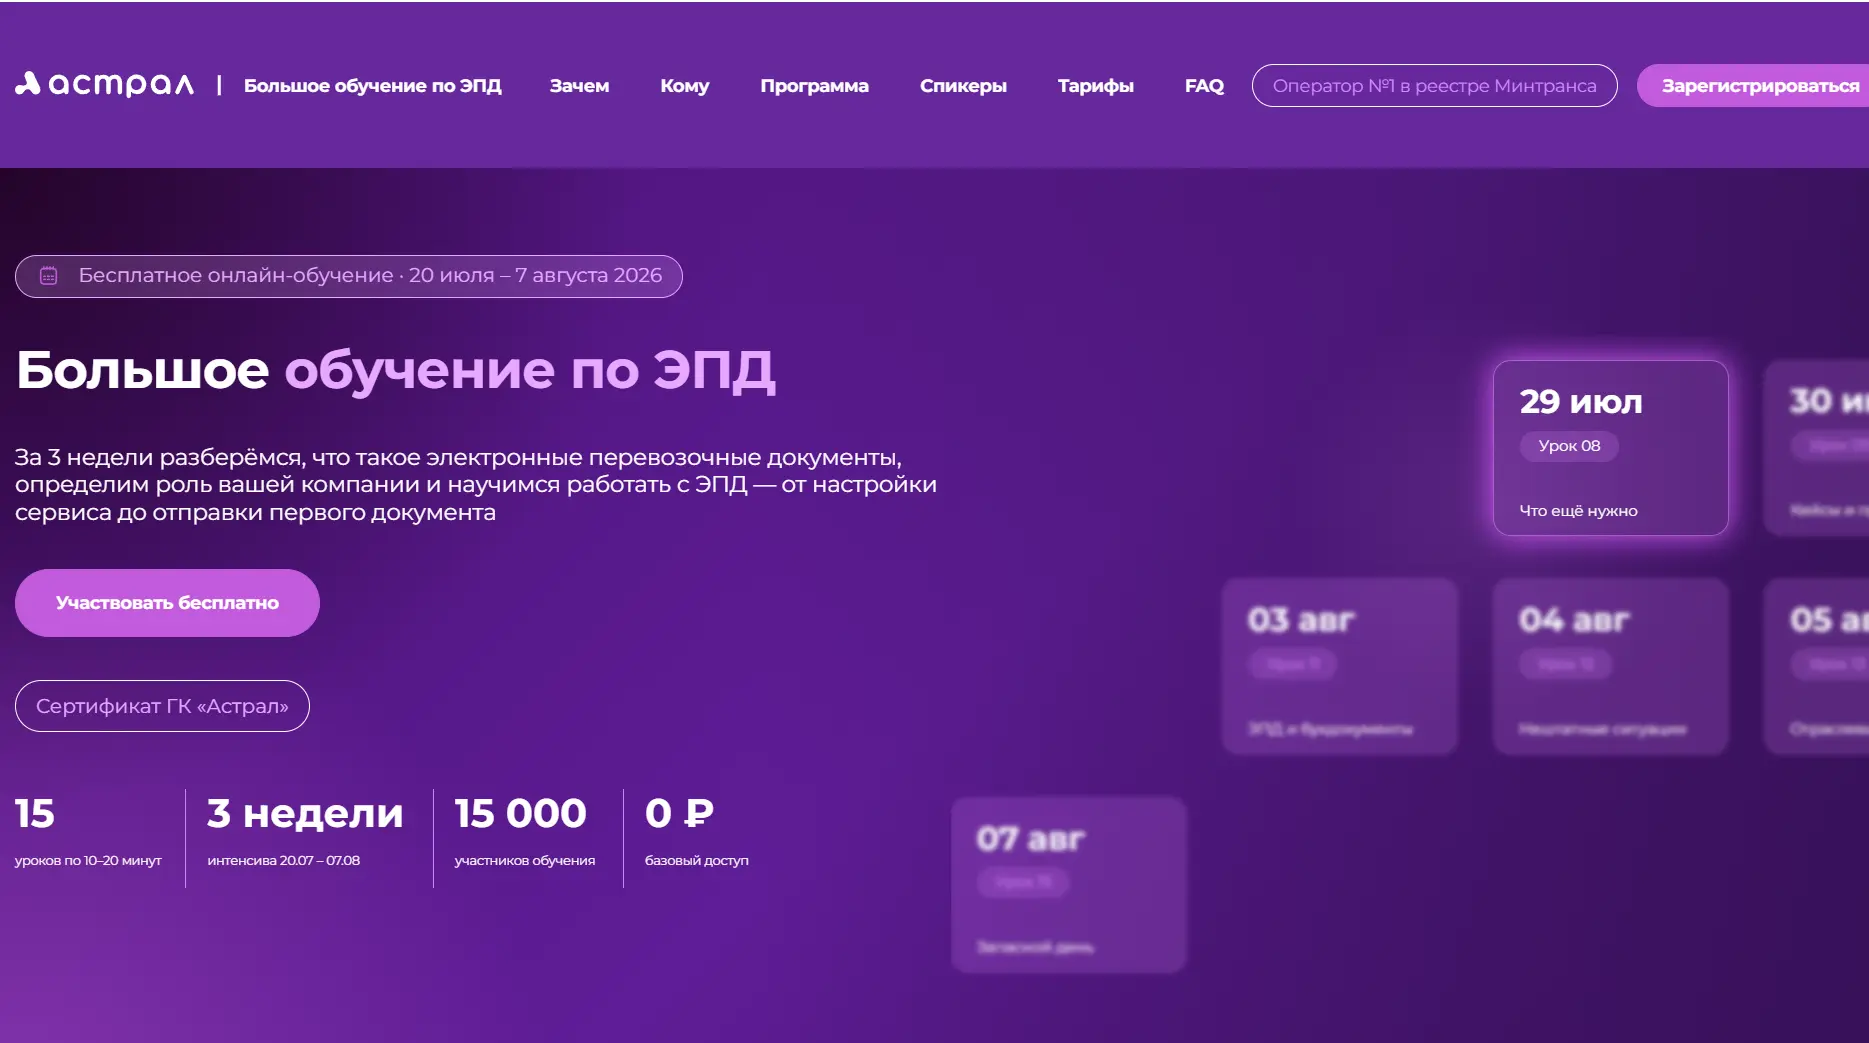
Task: Select the '07 авг' lesson card
Action: click(1068, 884)
